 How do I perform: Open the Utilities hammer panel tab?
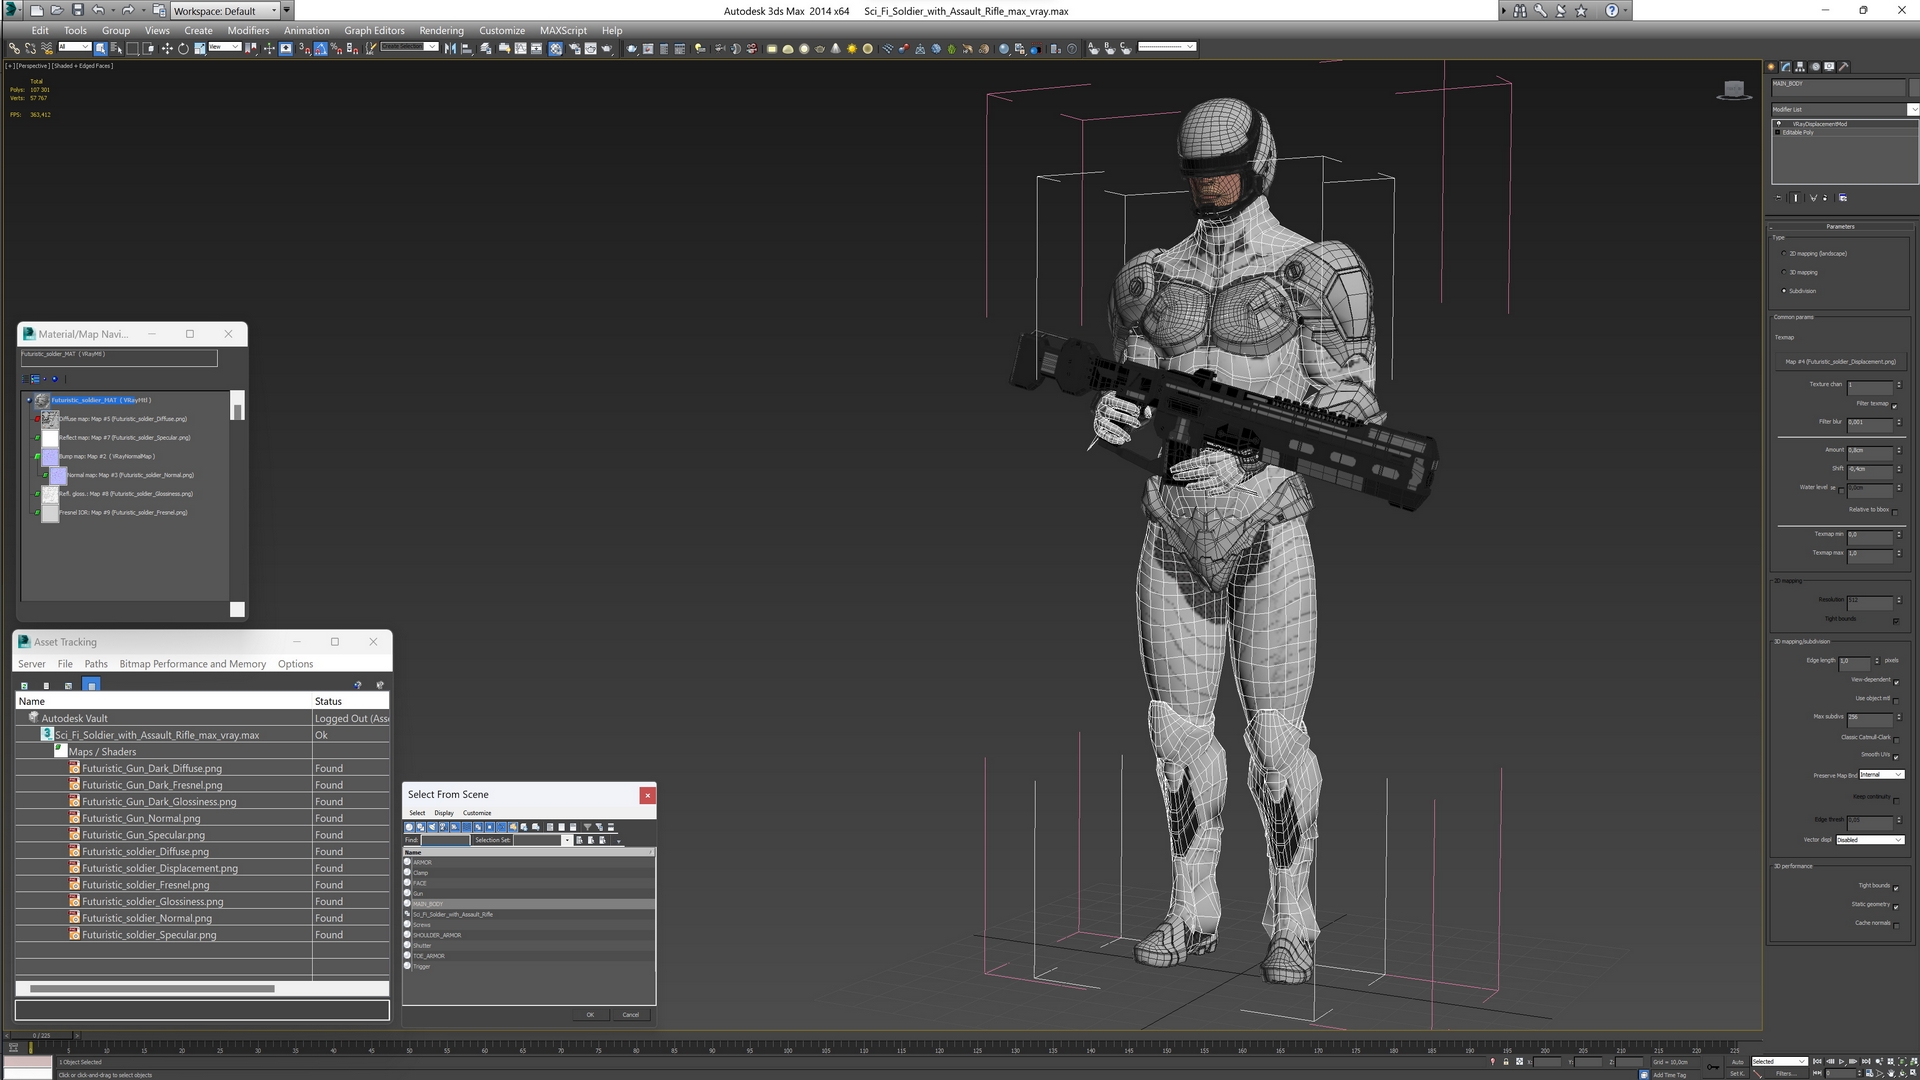[x=1844, y=67]
